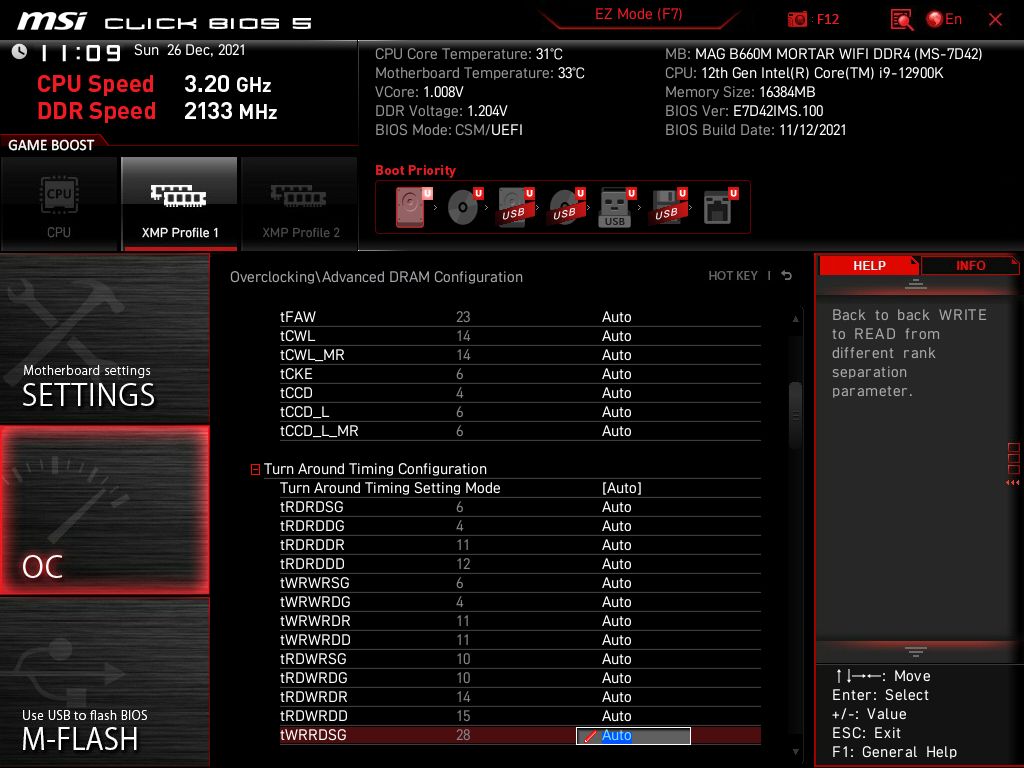Set the tFAW Auto value field
The height and width of the screenshot is (768, 1024).
pyautogui.click(x=616, y=317)
